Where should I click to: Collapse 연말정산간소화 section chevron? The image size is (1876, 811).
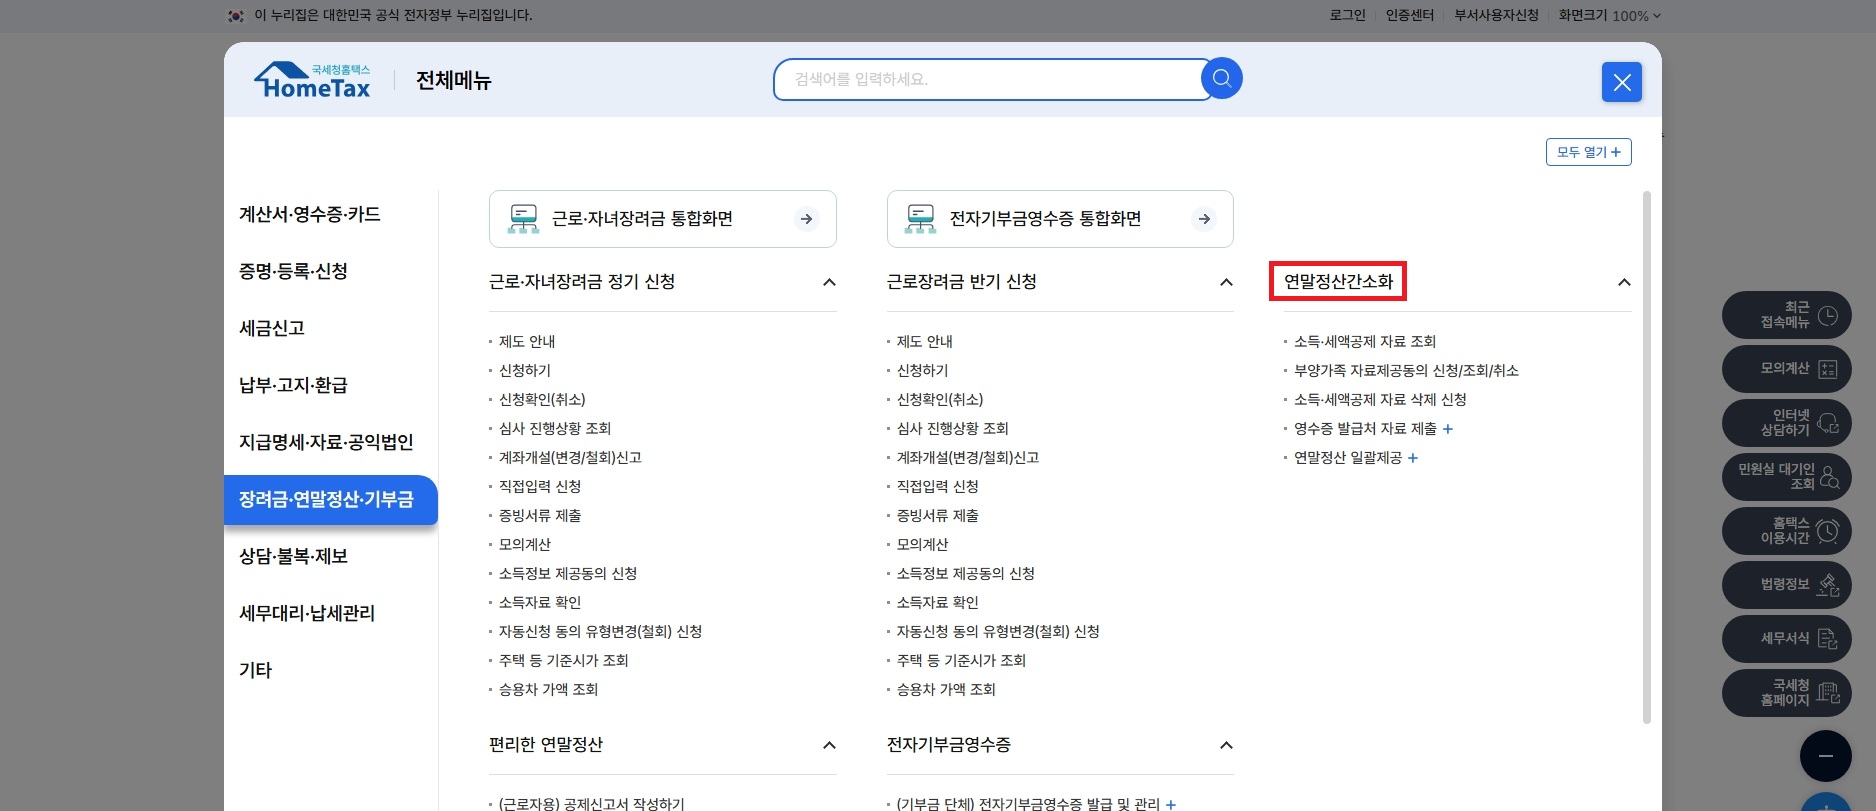click(x=1624, y=282)
